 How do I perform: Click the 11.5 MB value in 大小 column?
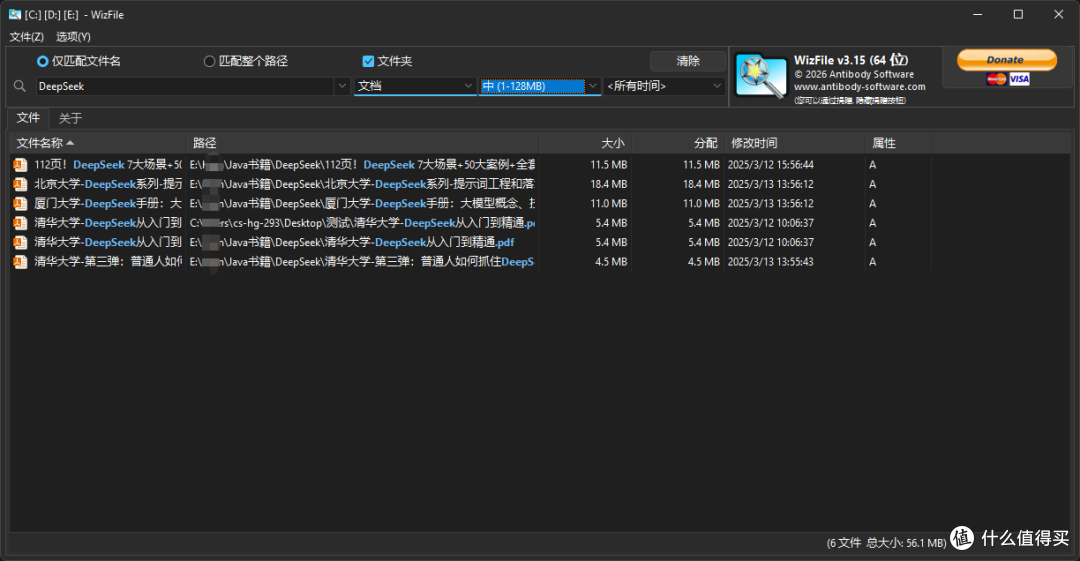609,165
